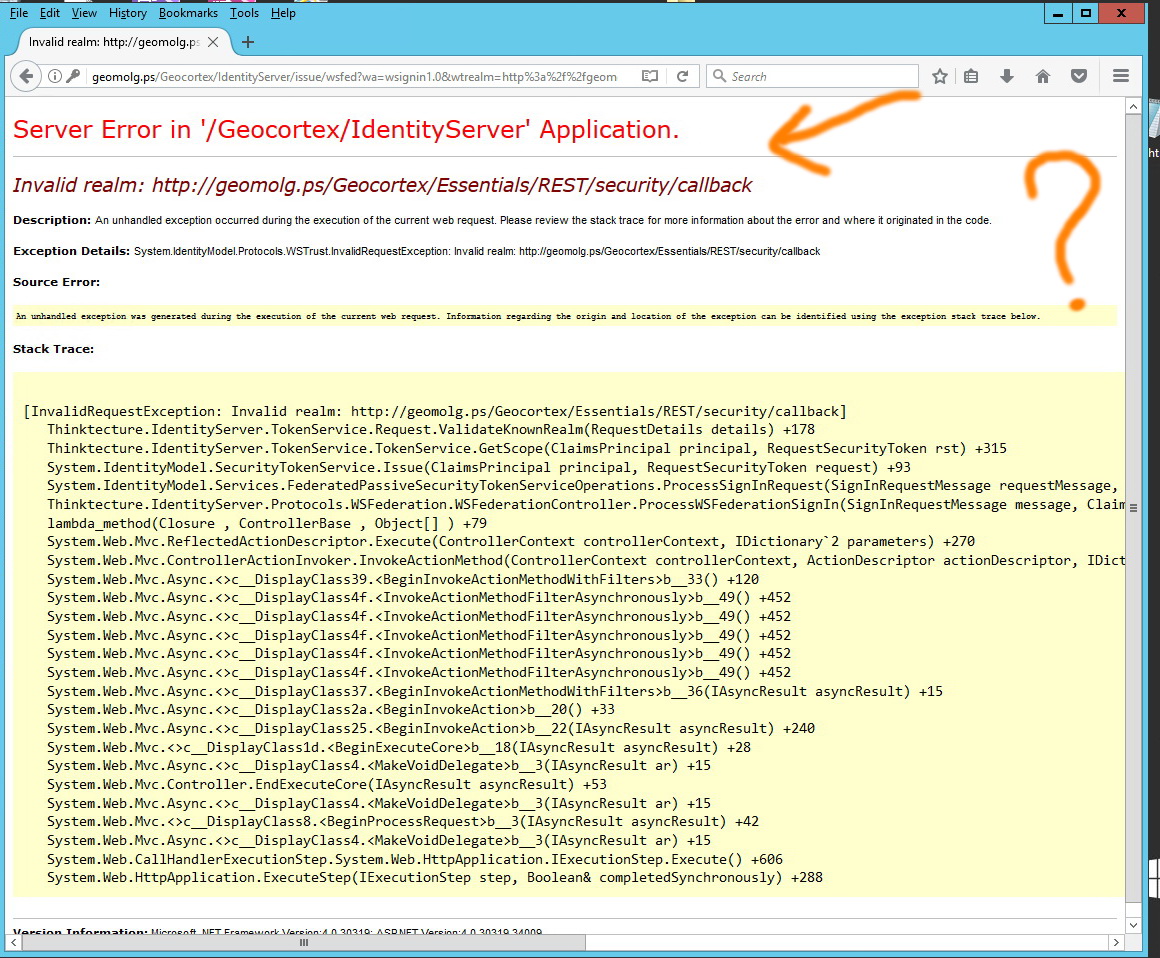The width and height of the screenshot is (1160, 958).
Task: Minimize the browser window
Action: click(x=1058, y=13)
